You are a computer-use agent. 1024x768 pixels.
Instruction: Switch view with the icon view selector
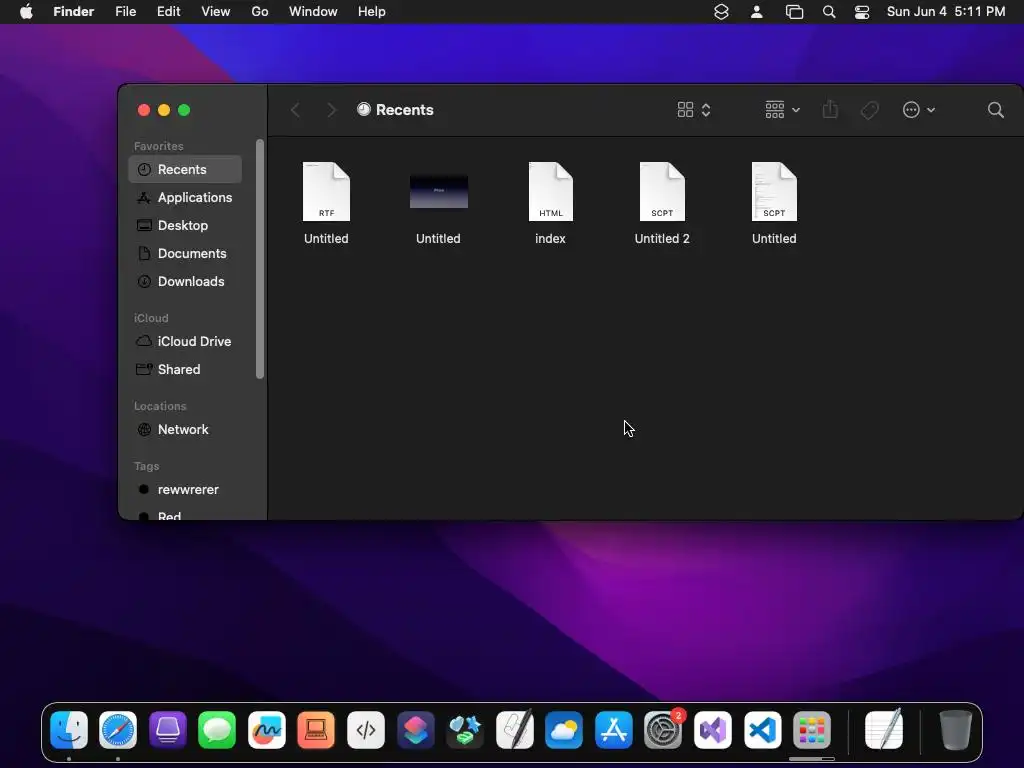pyautogui.click(x=694, y=110)
